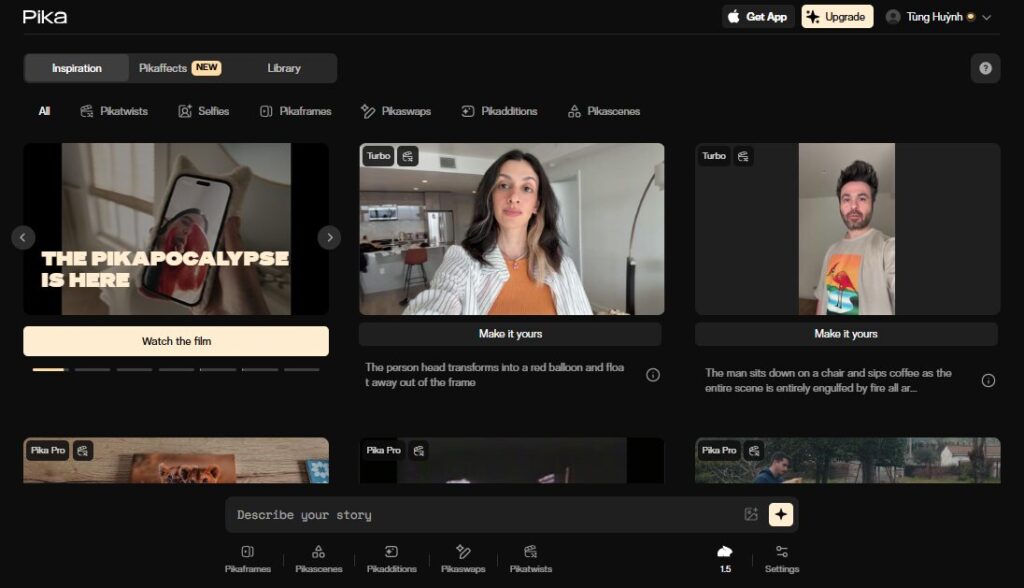1024x588 pixels.
Task: Open the 1.5 model version selector
Action: pyautogui.click(x=725, y=558)
